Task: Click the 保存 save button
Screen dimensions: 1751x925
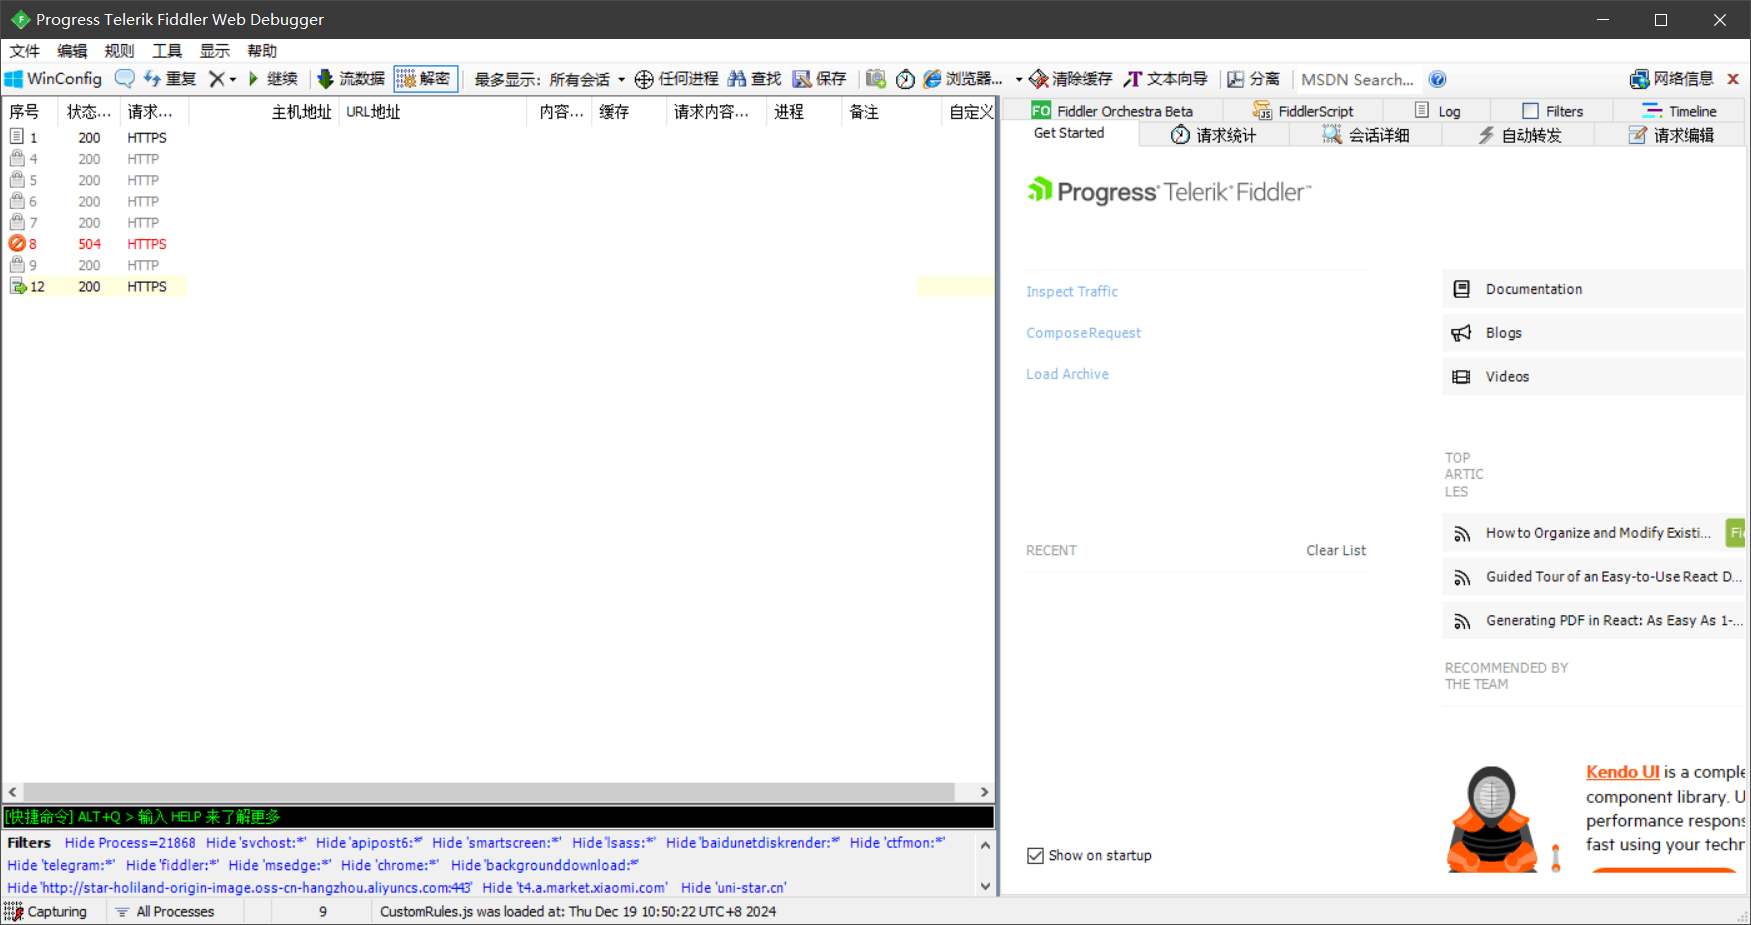Action: [820, 79]
